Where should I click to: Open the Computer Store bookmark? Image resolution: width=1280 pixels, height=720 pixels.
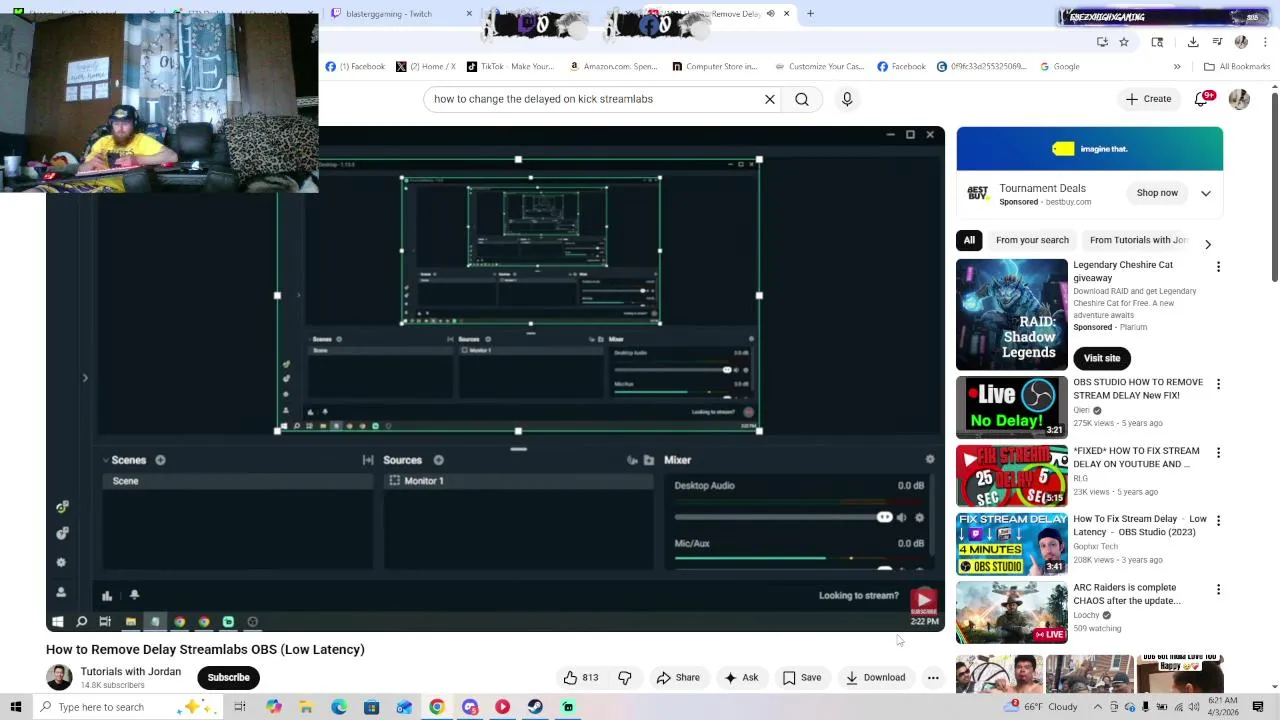click(714, 66)
